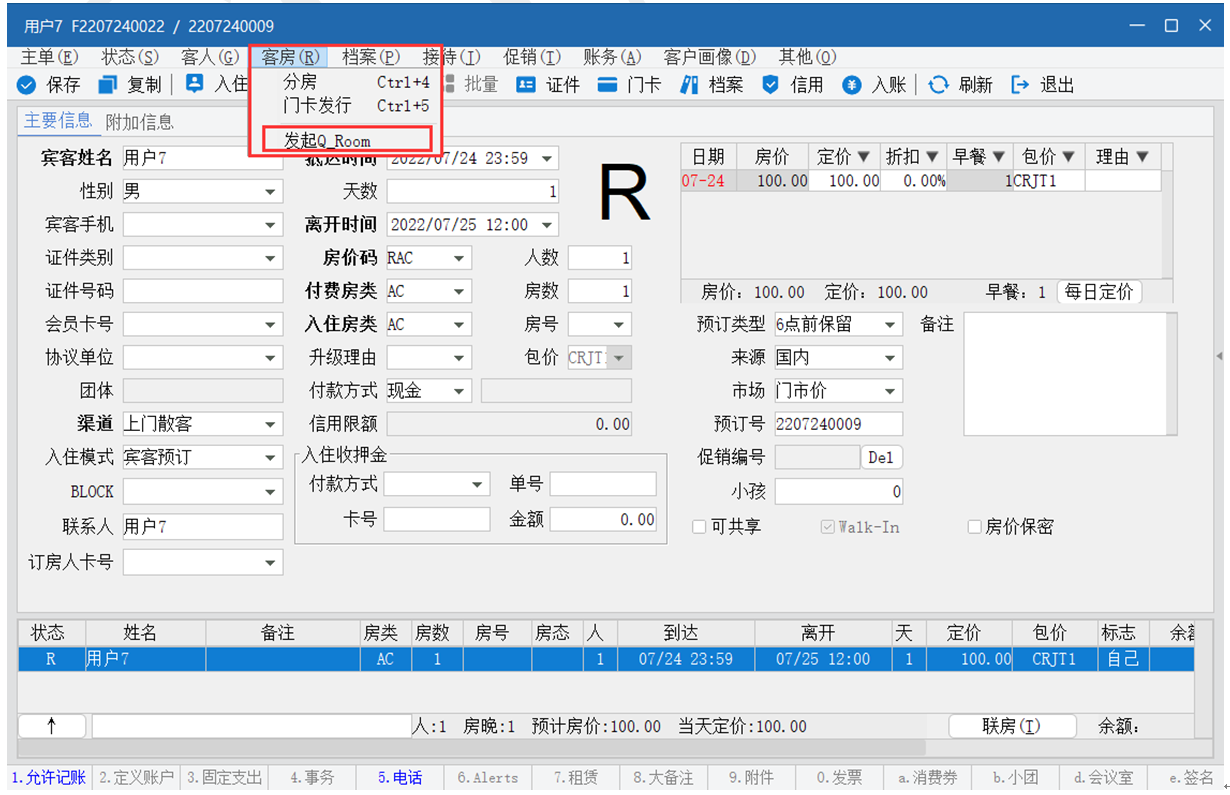The height and width of the screenshot is (795, 1230).
Task: Select the 用户7 reservation row in the list
Action: pyautogui.click(x=606, y=659)
